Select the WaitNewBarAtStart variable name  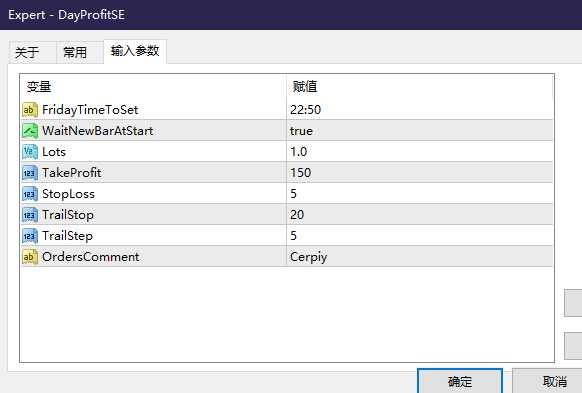pyautogui.click(x=98, y=131)
